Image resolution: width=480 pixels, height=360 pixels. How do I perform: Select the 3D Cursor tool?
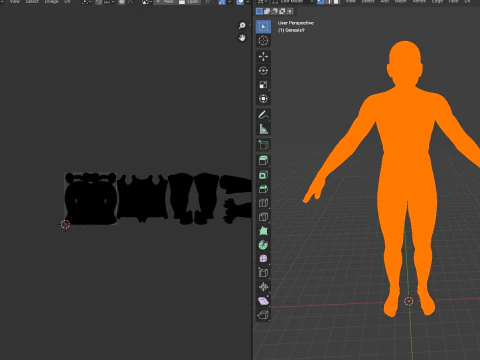pos(263,41)
